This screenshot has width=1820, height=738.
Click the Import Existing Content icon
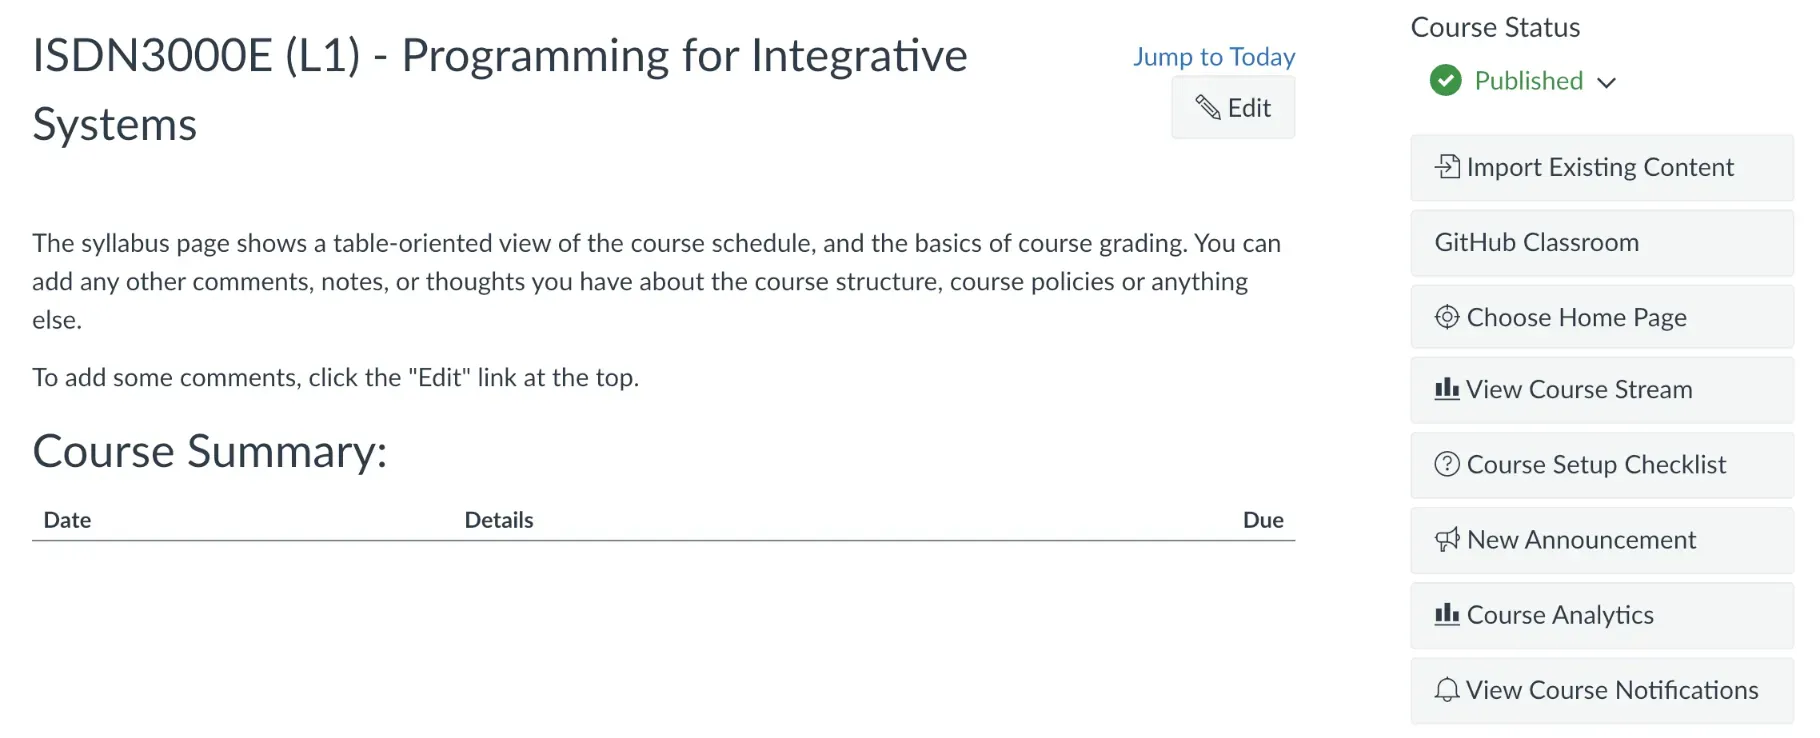1447,167
